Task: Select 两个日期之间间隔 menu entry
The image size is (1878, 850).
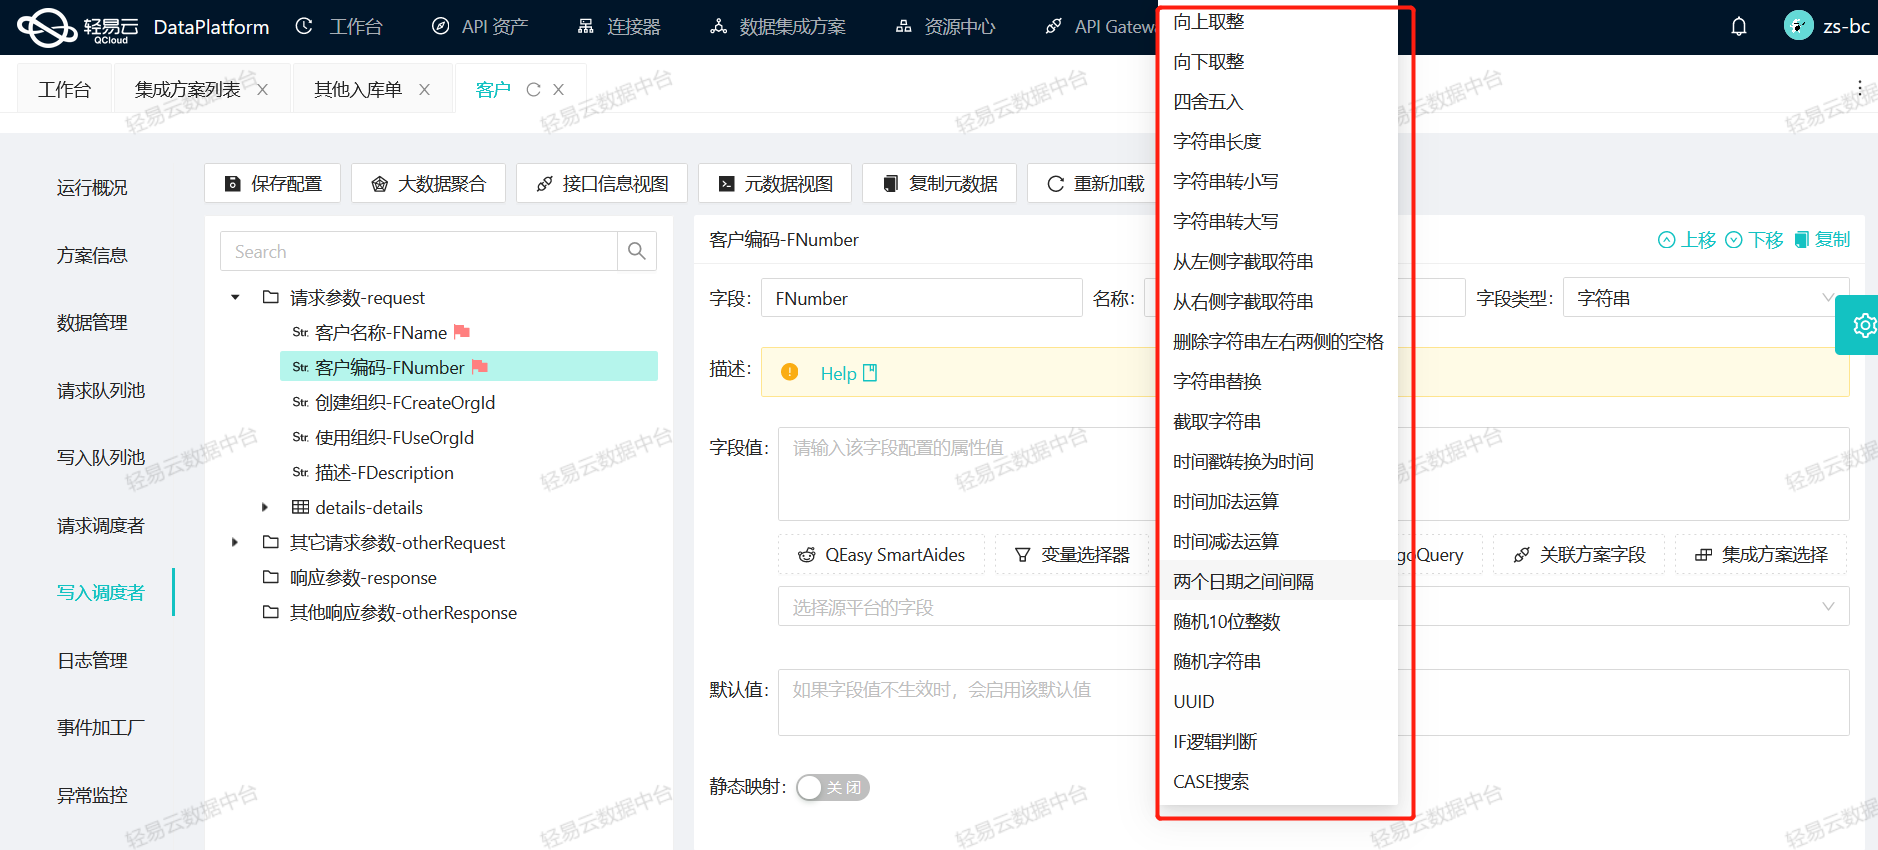Action: click(x=1277, y=581)
